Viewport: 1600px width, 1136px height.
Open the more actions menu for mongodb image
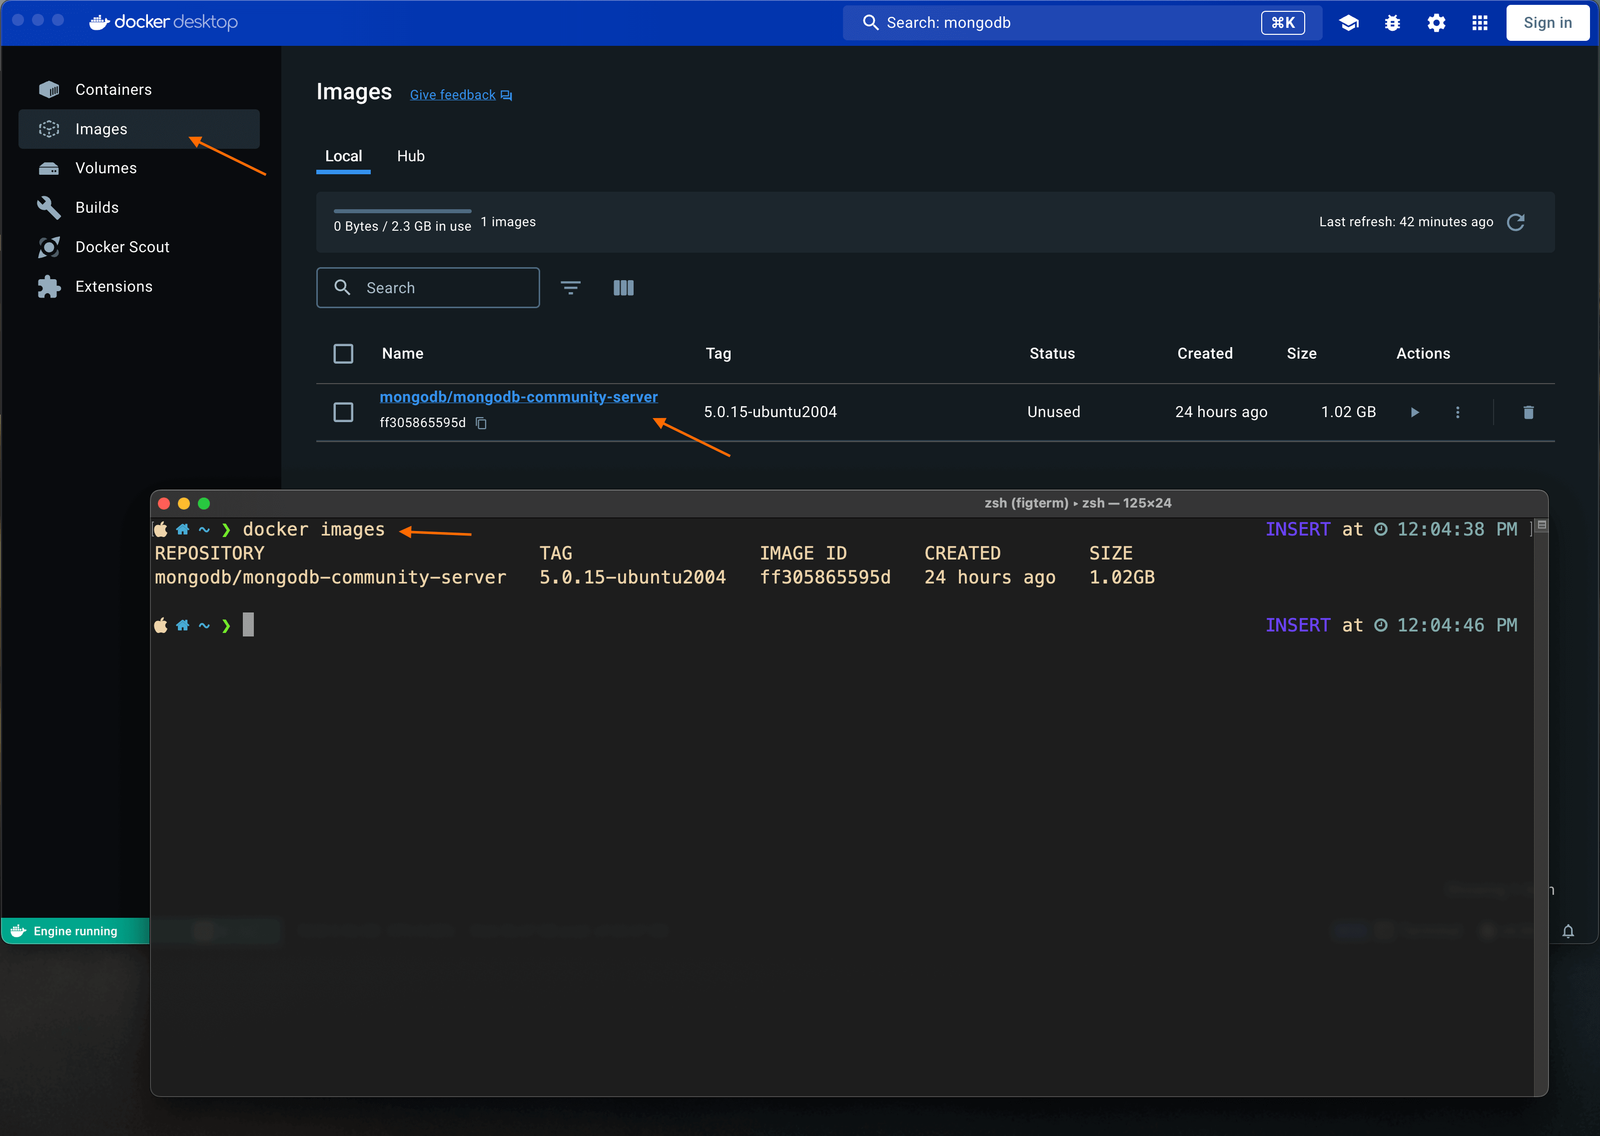coord(1457,411)
